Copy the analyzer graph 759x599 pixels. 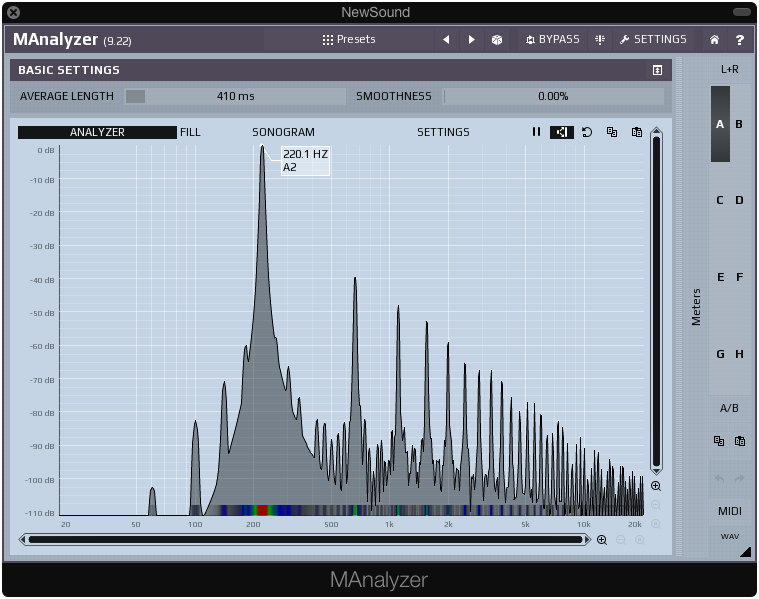[x=612, y=132]
